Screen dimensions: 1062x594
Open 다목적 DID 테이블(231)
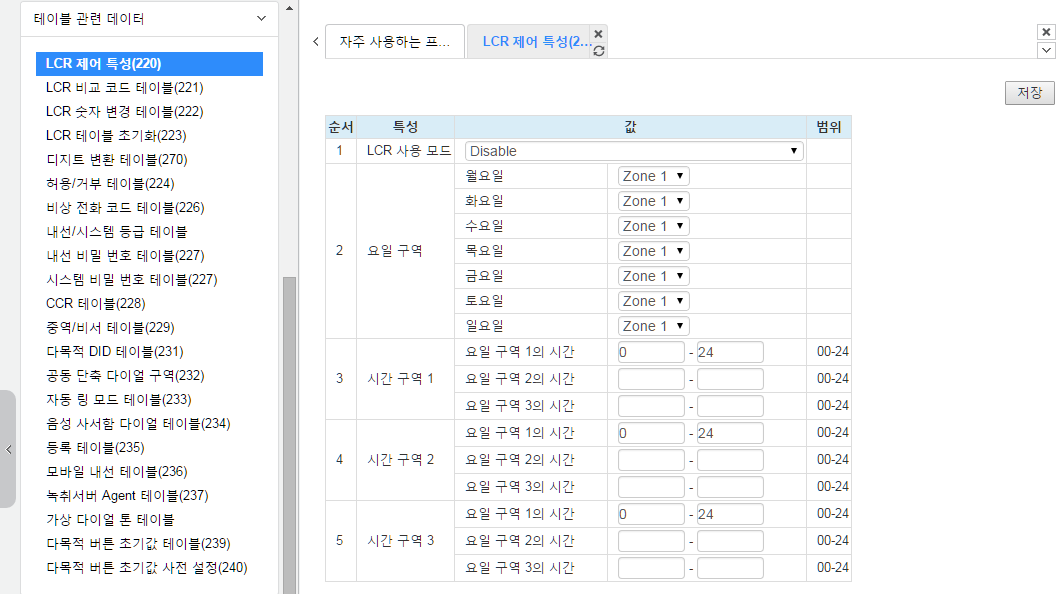click(114, 352)
